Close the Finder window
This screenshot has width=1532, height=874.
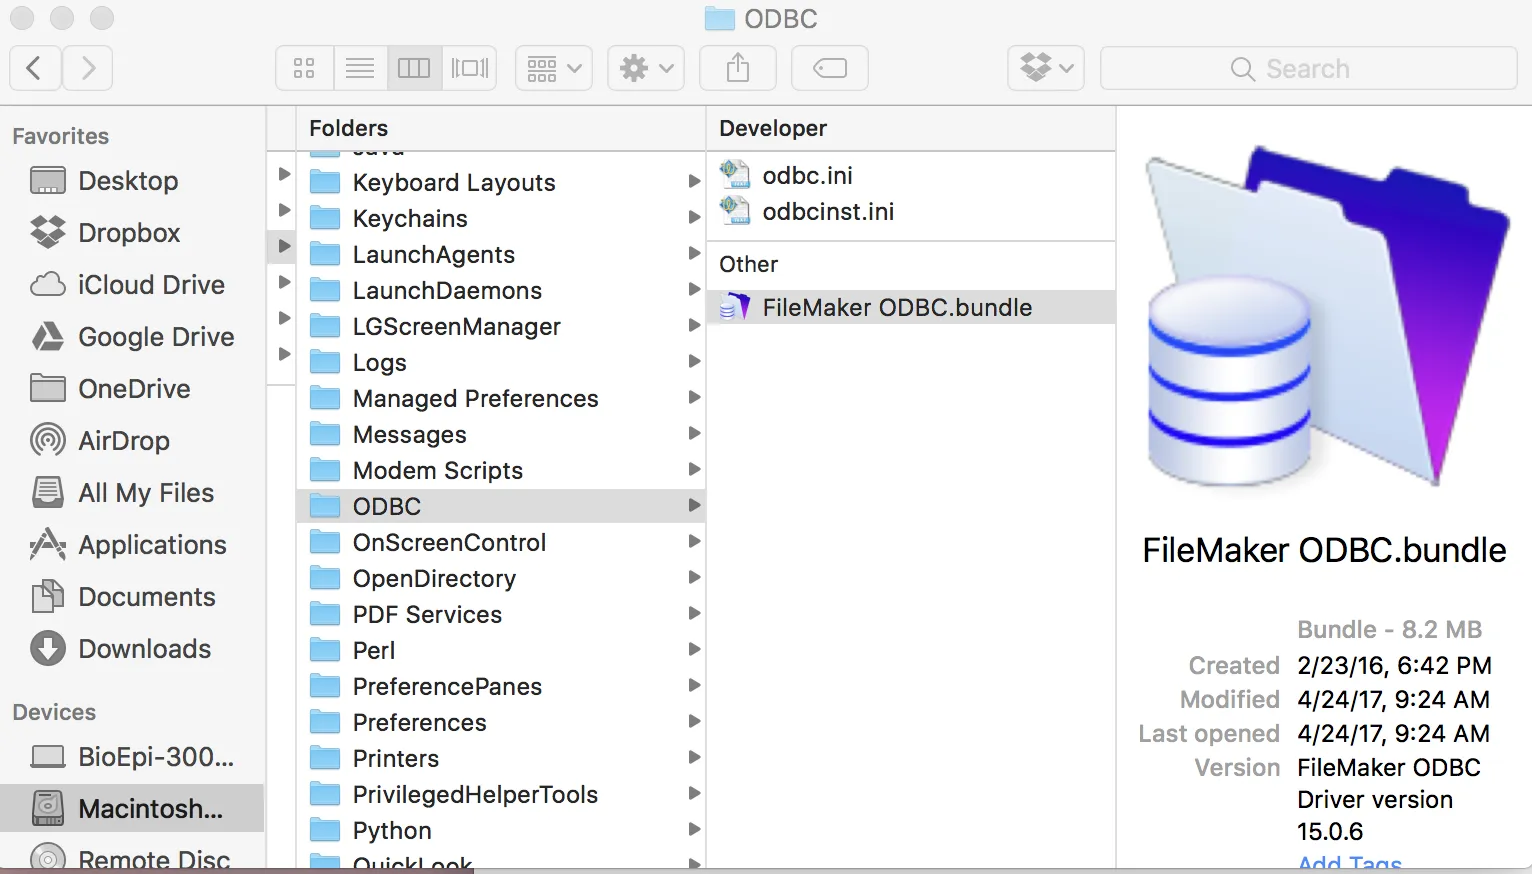[x=22, y=18]
